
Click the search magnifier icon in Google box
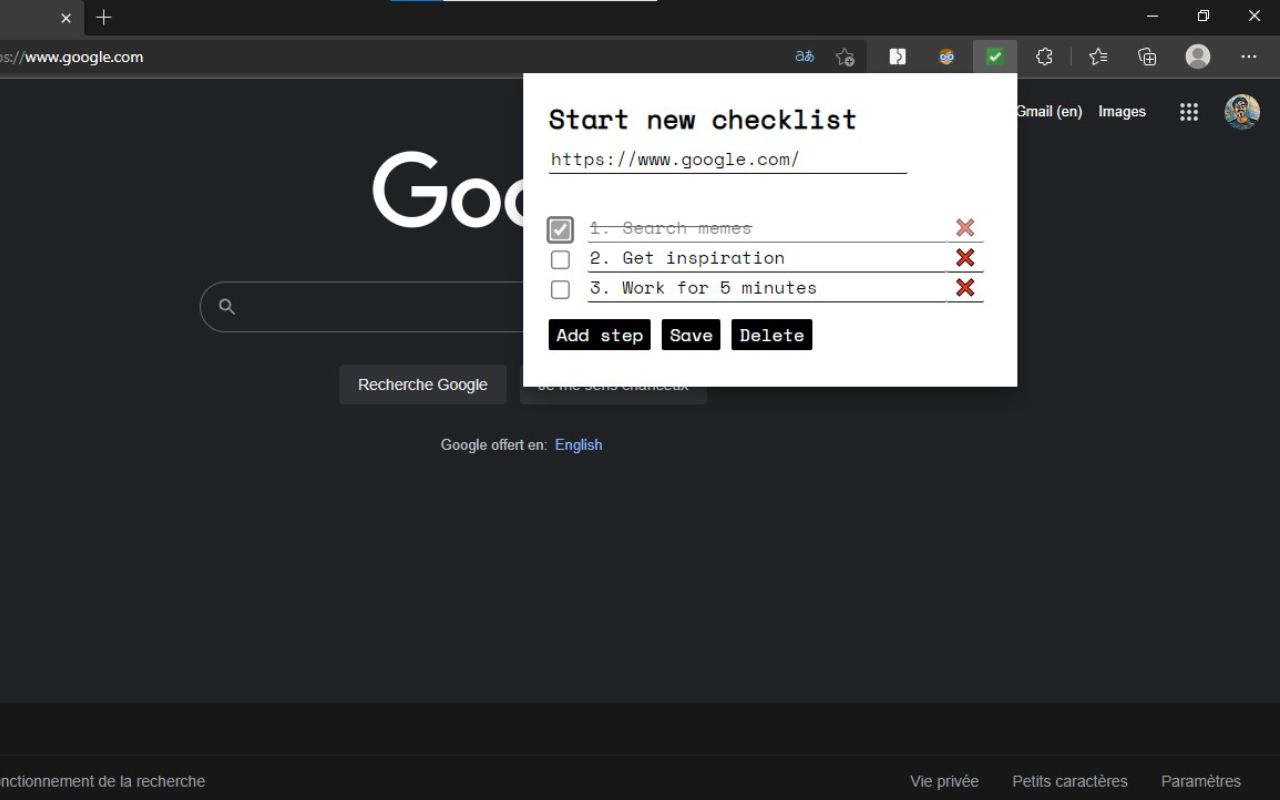tap(227, 307)
